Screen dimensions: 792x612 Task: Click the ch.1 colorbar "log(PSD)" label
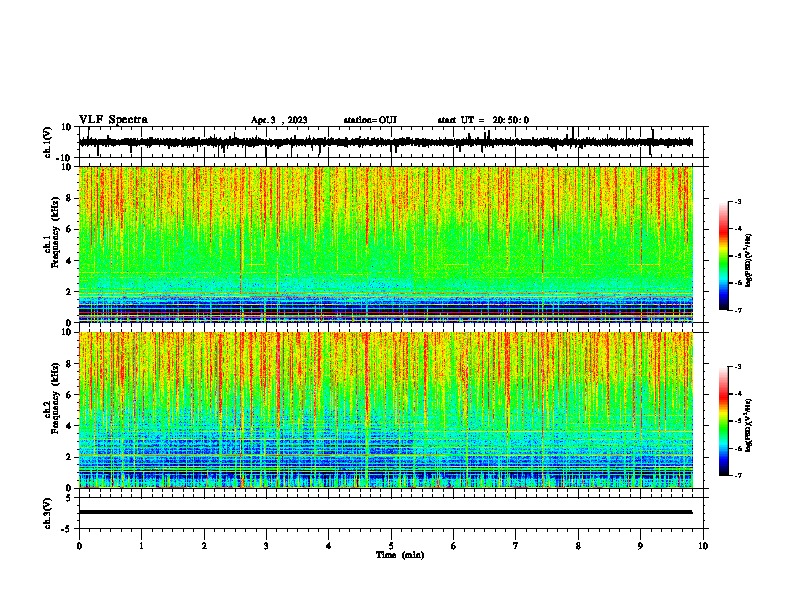tap(748, 261)
